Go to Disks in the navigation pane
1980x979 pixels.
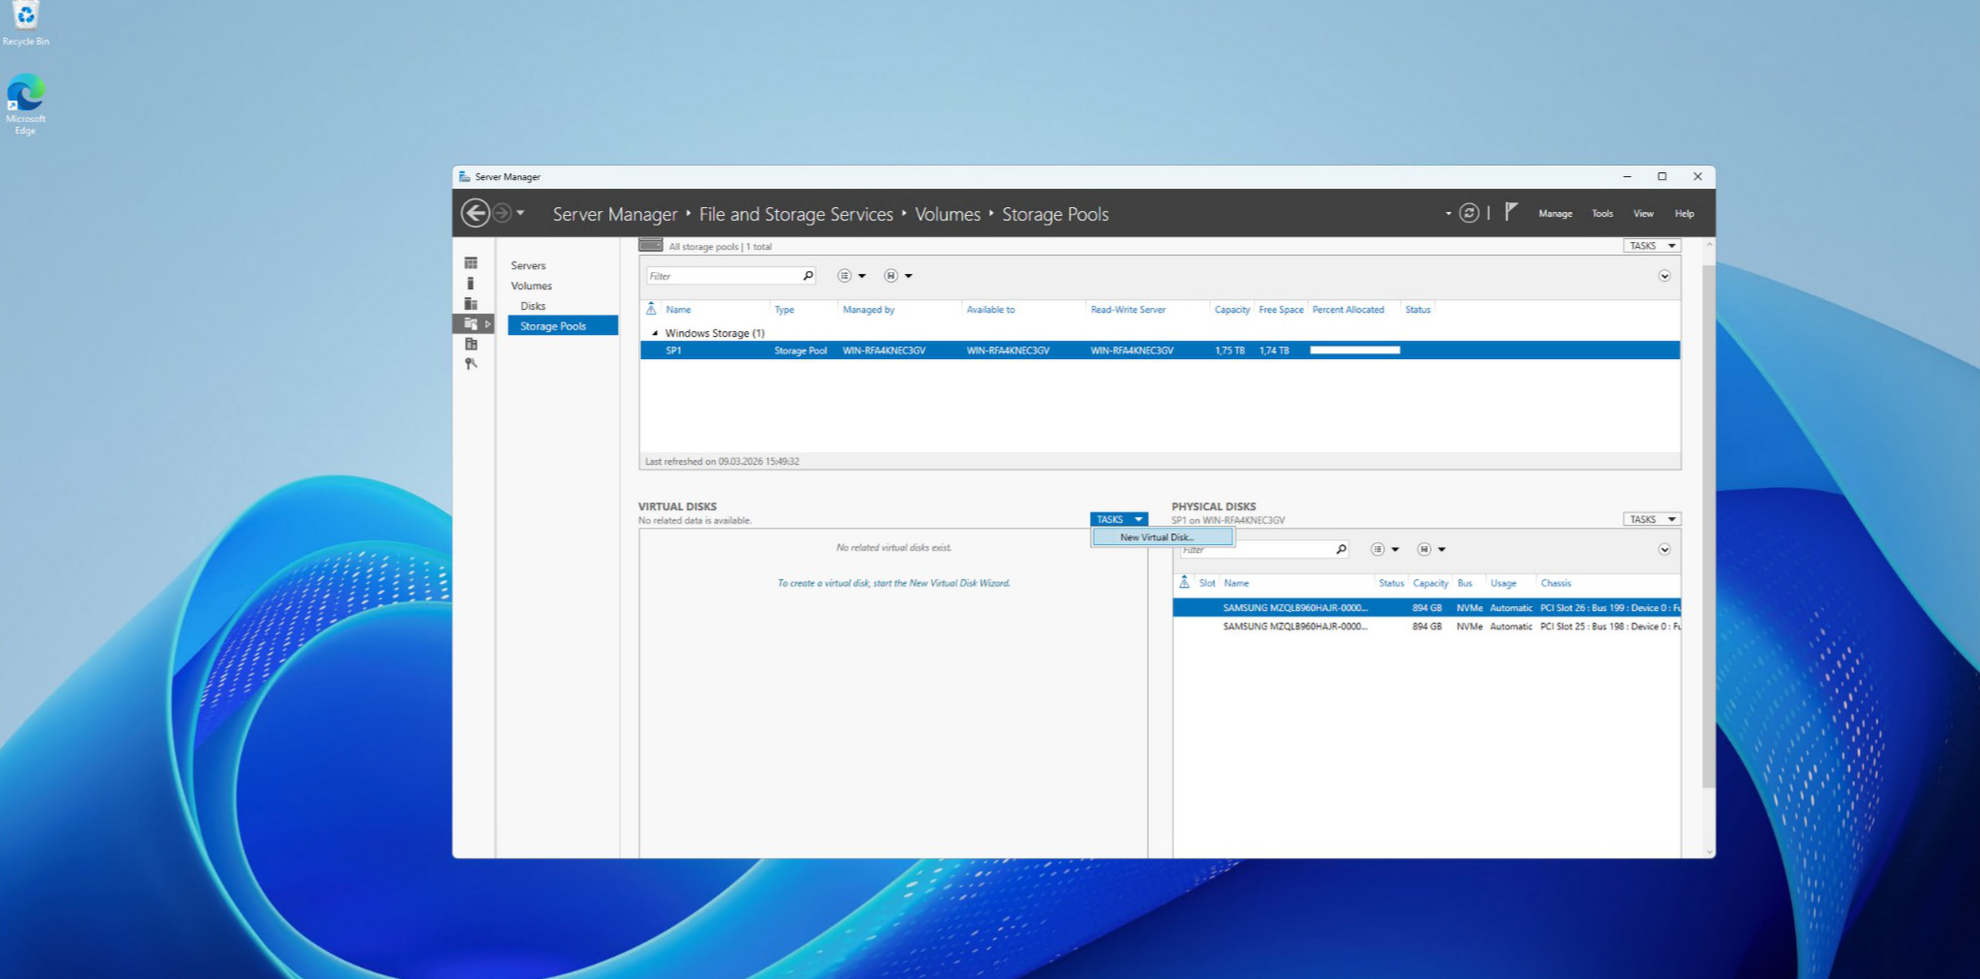(532, 306)
